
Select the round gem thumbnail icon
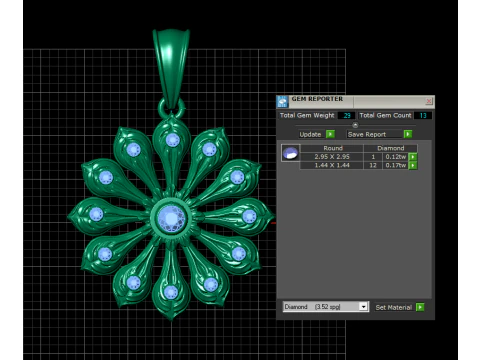pyautogui.click(x=290, y=153)
